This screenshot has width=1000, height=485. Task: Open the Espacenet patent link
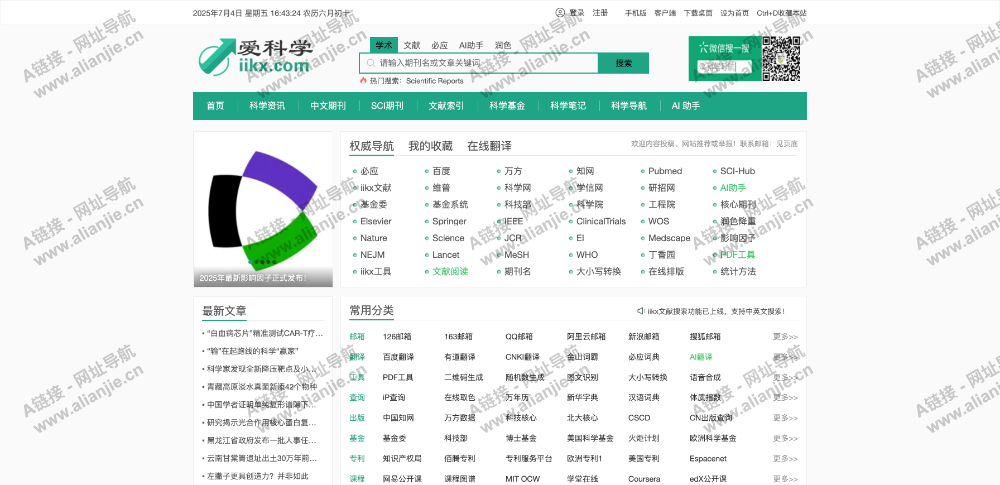pyautogui.click(x=708, y=458)
